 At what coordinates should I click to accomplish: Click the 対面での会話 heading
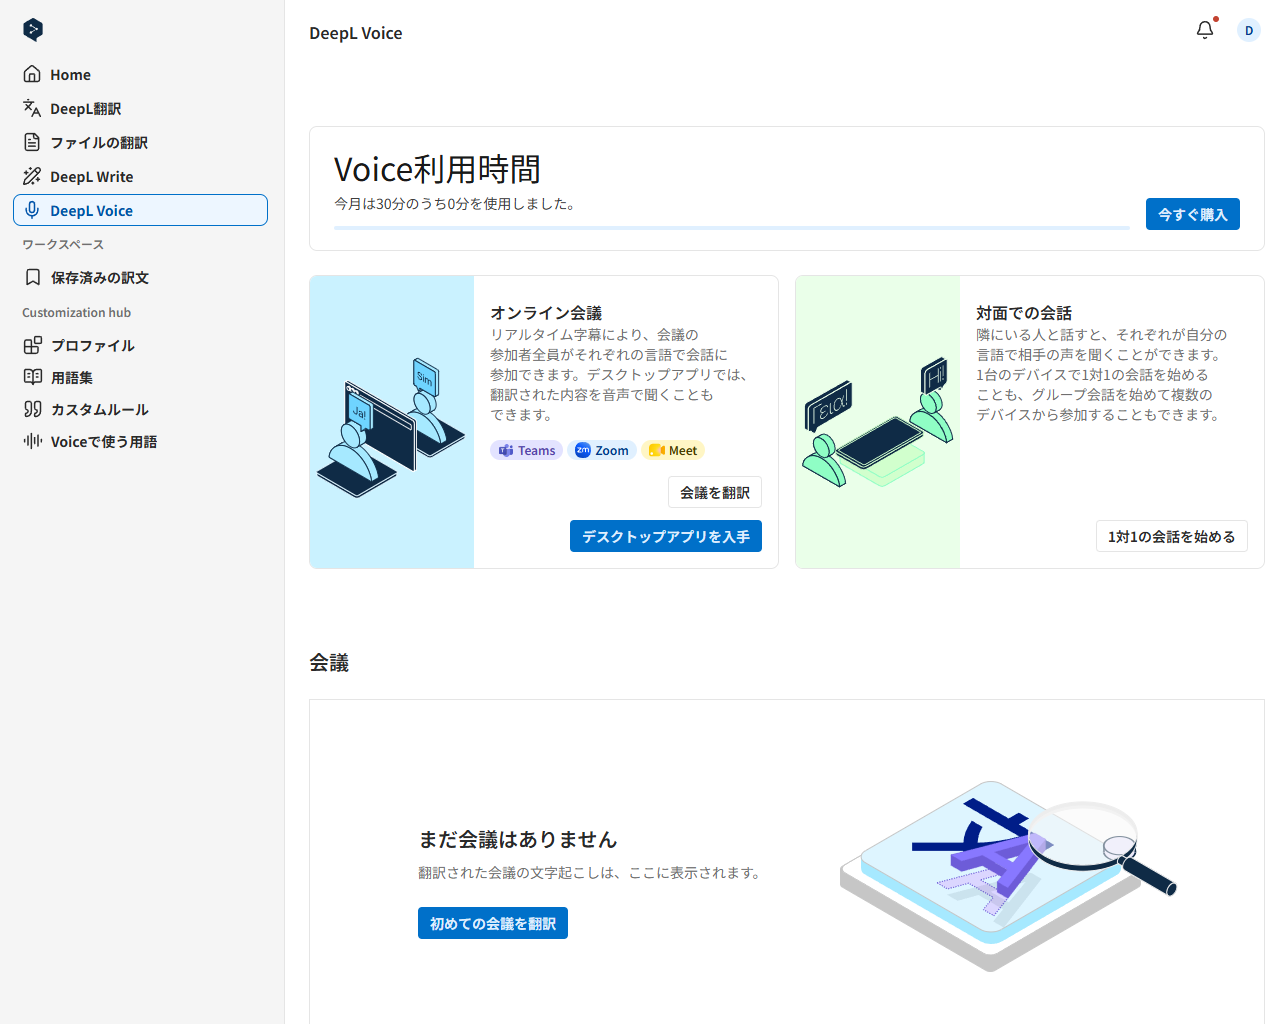click(x=1024, y=313)
